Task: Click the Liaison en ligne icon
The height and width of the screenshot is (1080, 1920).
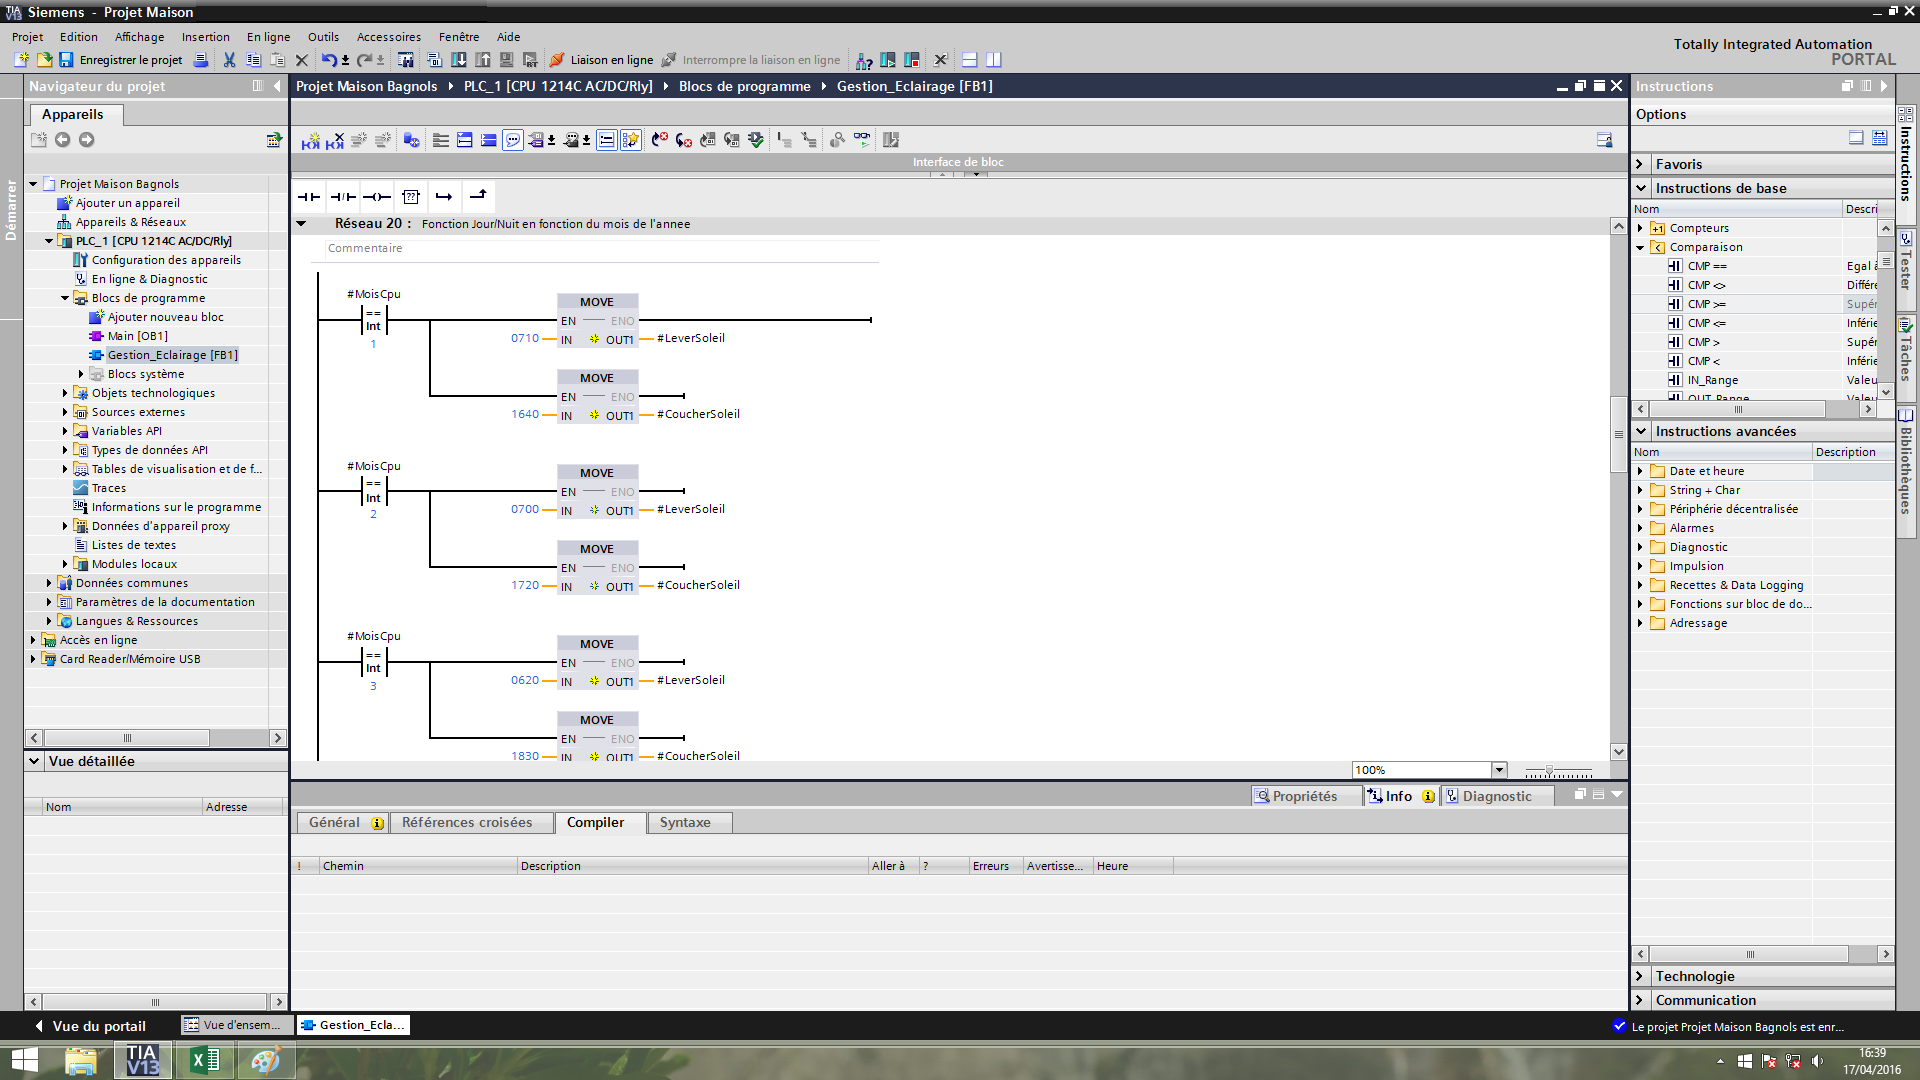Action: click(x=557, y=60)
